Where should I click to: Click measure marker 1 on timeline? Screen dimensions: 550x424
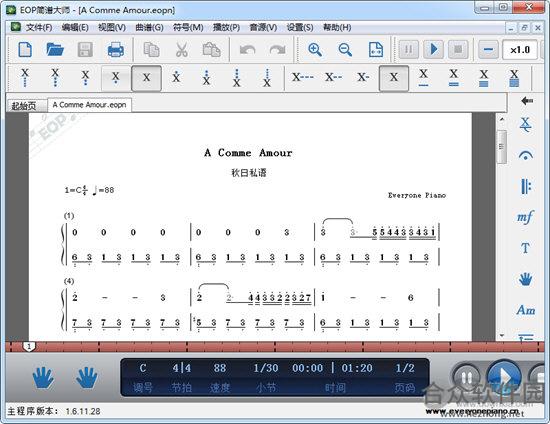click(x=29, y=347)
